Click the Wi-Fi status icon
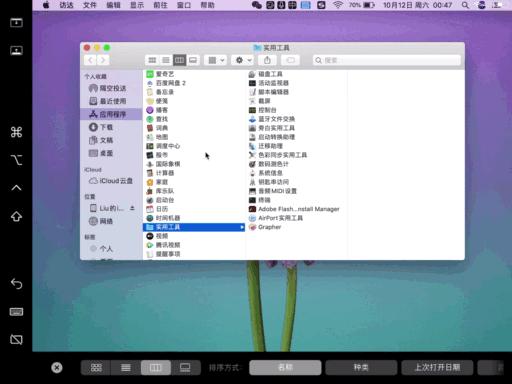Viewport: 512px width, 384px height. tap(338, 5)
